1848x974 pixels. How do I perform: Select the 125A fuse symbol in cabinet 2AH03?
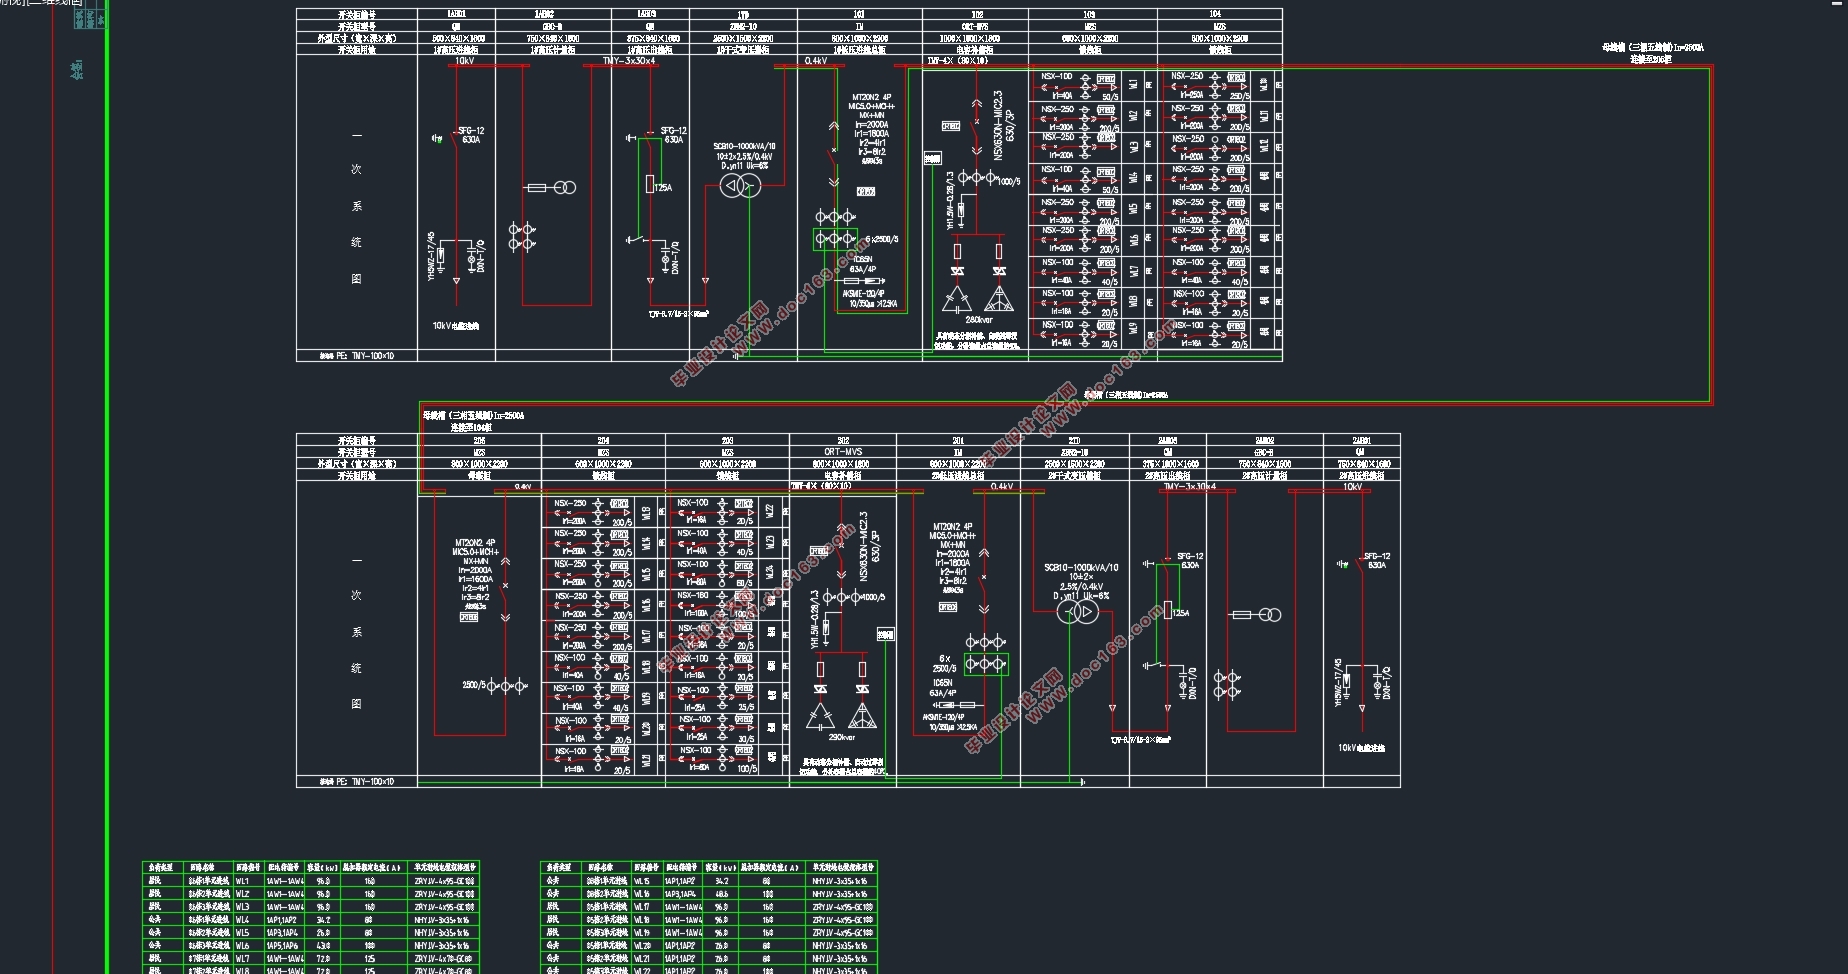(1167, 611)
